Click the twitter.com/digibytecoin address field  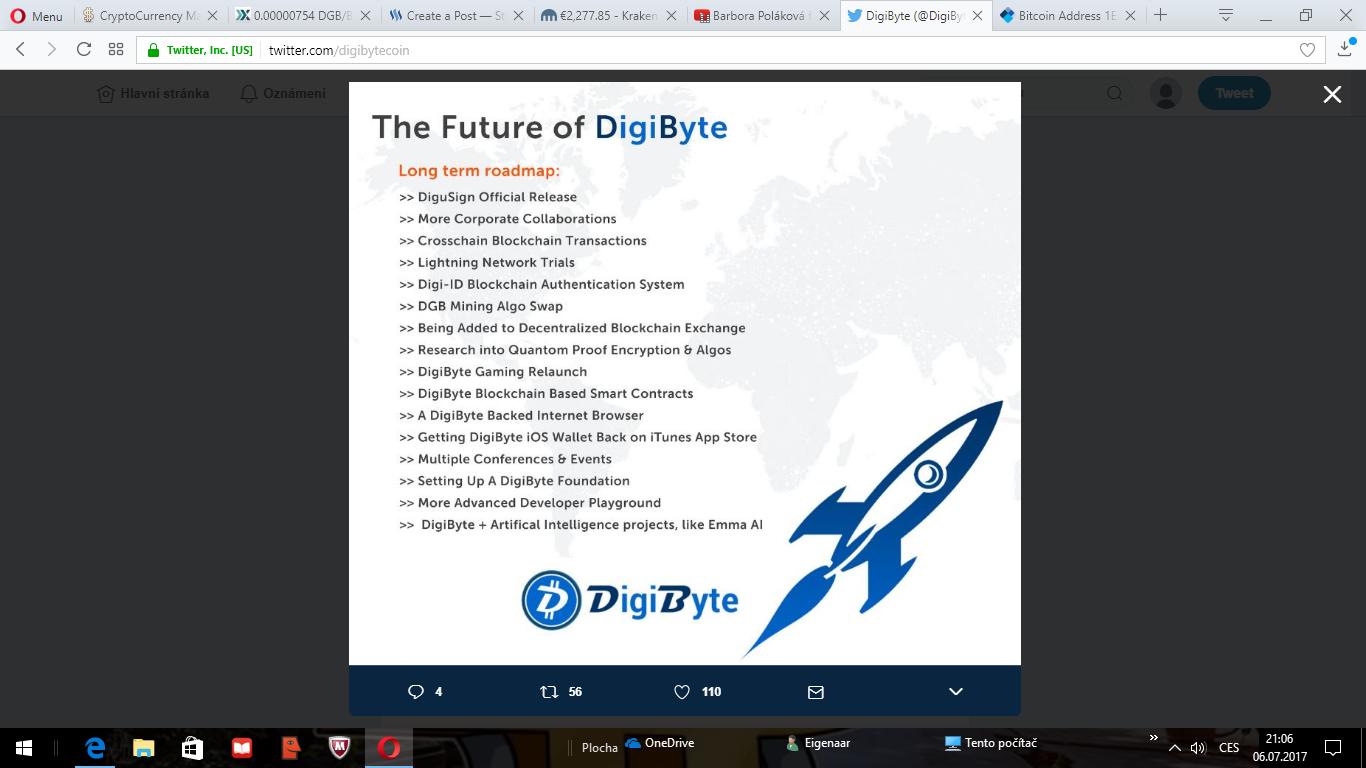click(339, 50)
